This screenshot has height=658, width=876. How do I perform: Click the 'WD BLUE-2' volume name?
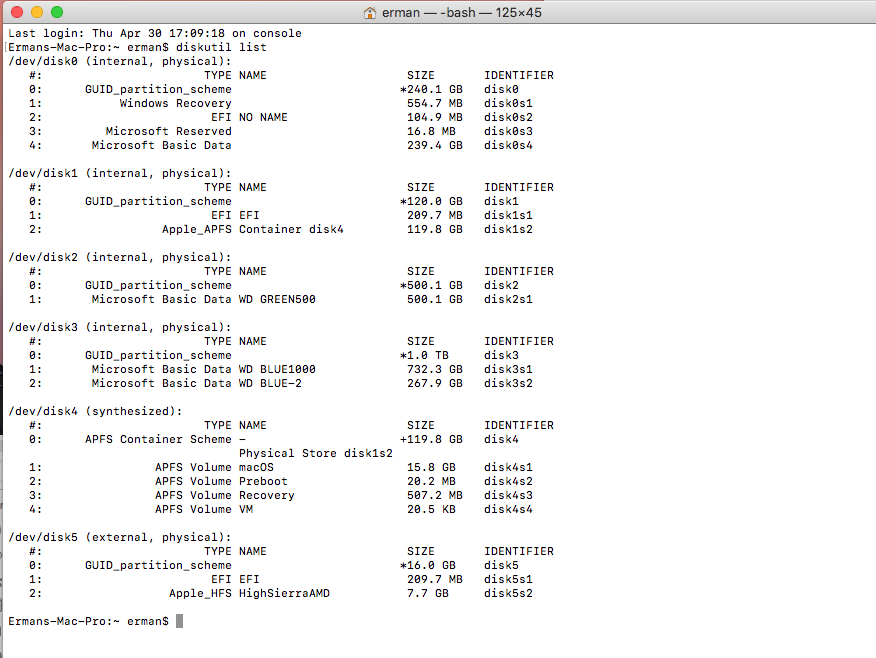pos(270,383)
